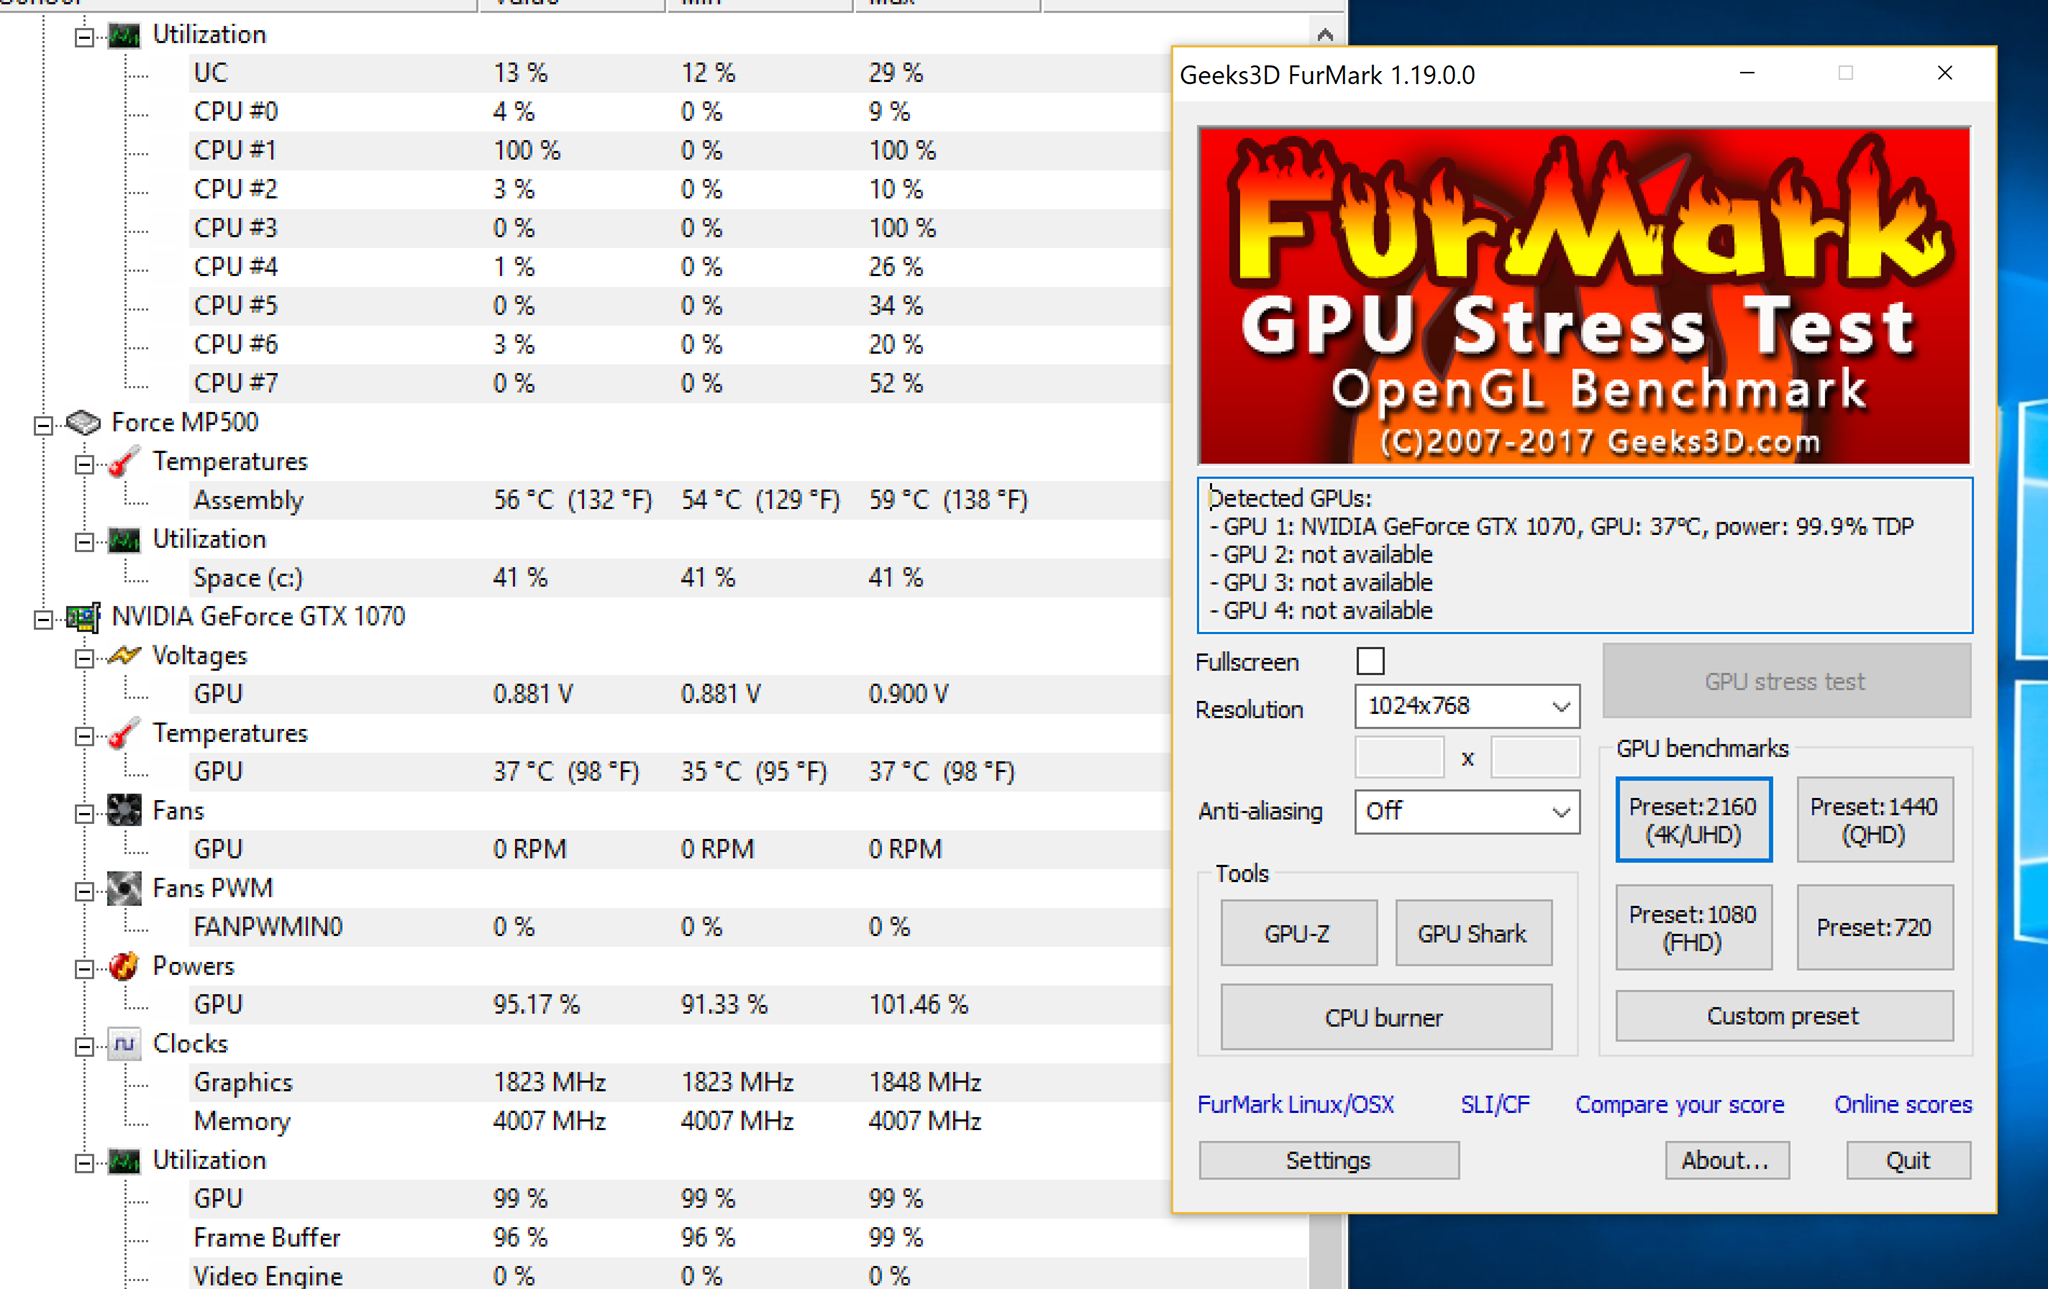Click the GTX 1070 Temperatures thermometer icon
Image resolution: width=2048 pixels, height=1289 pixels.
pos(124,734)
